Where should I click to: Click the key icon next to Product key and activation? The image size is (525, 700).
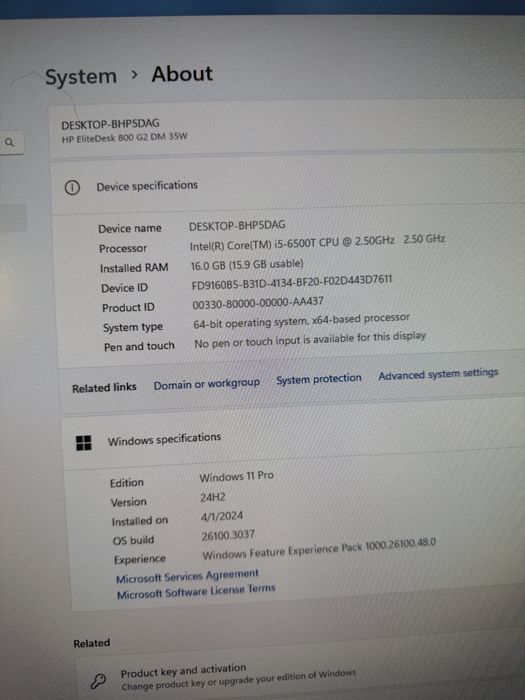[x=98, y=681]
